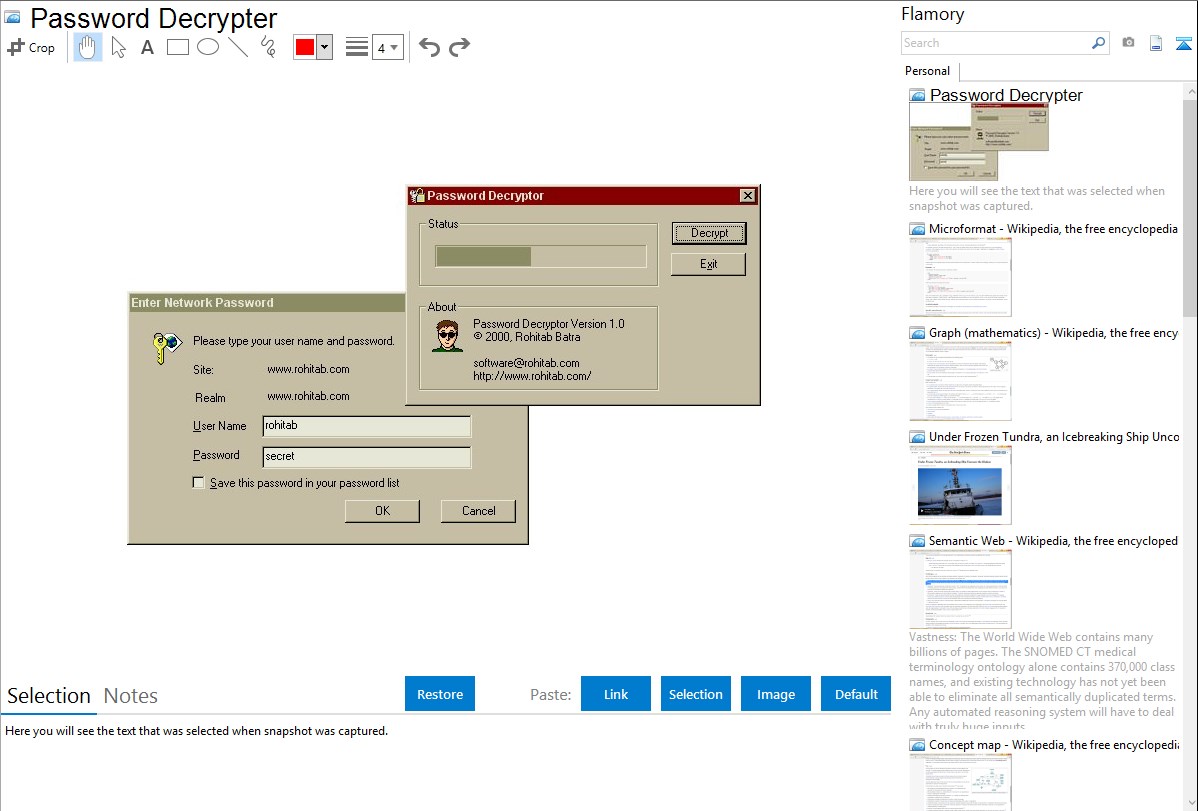Pick the ellipse drawing tool
Image resolution: width=1198 pixels, height=811 pixels.
click(x=208, y=47)
